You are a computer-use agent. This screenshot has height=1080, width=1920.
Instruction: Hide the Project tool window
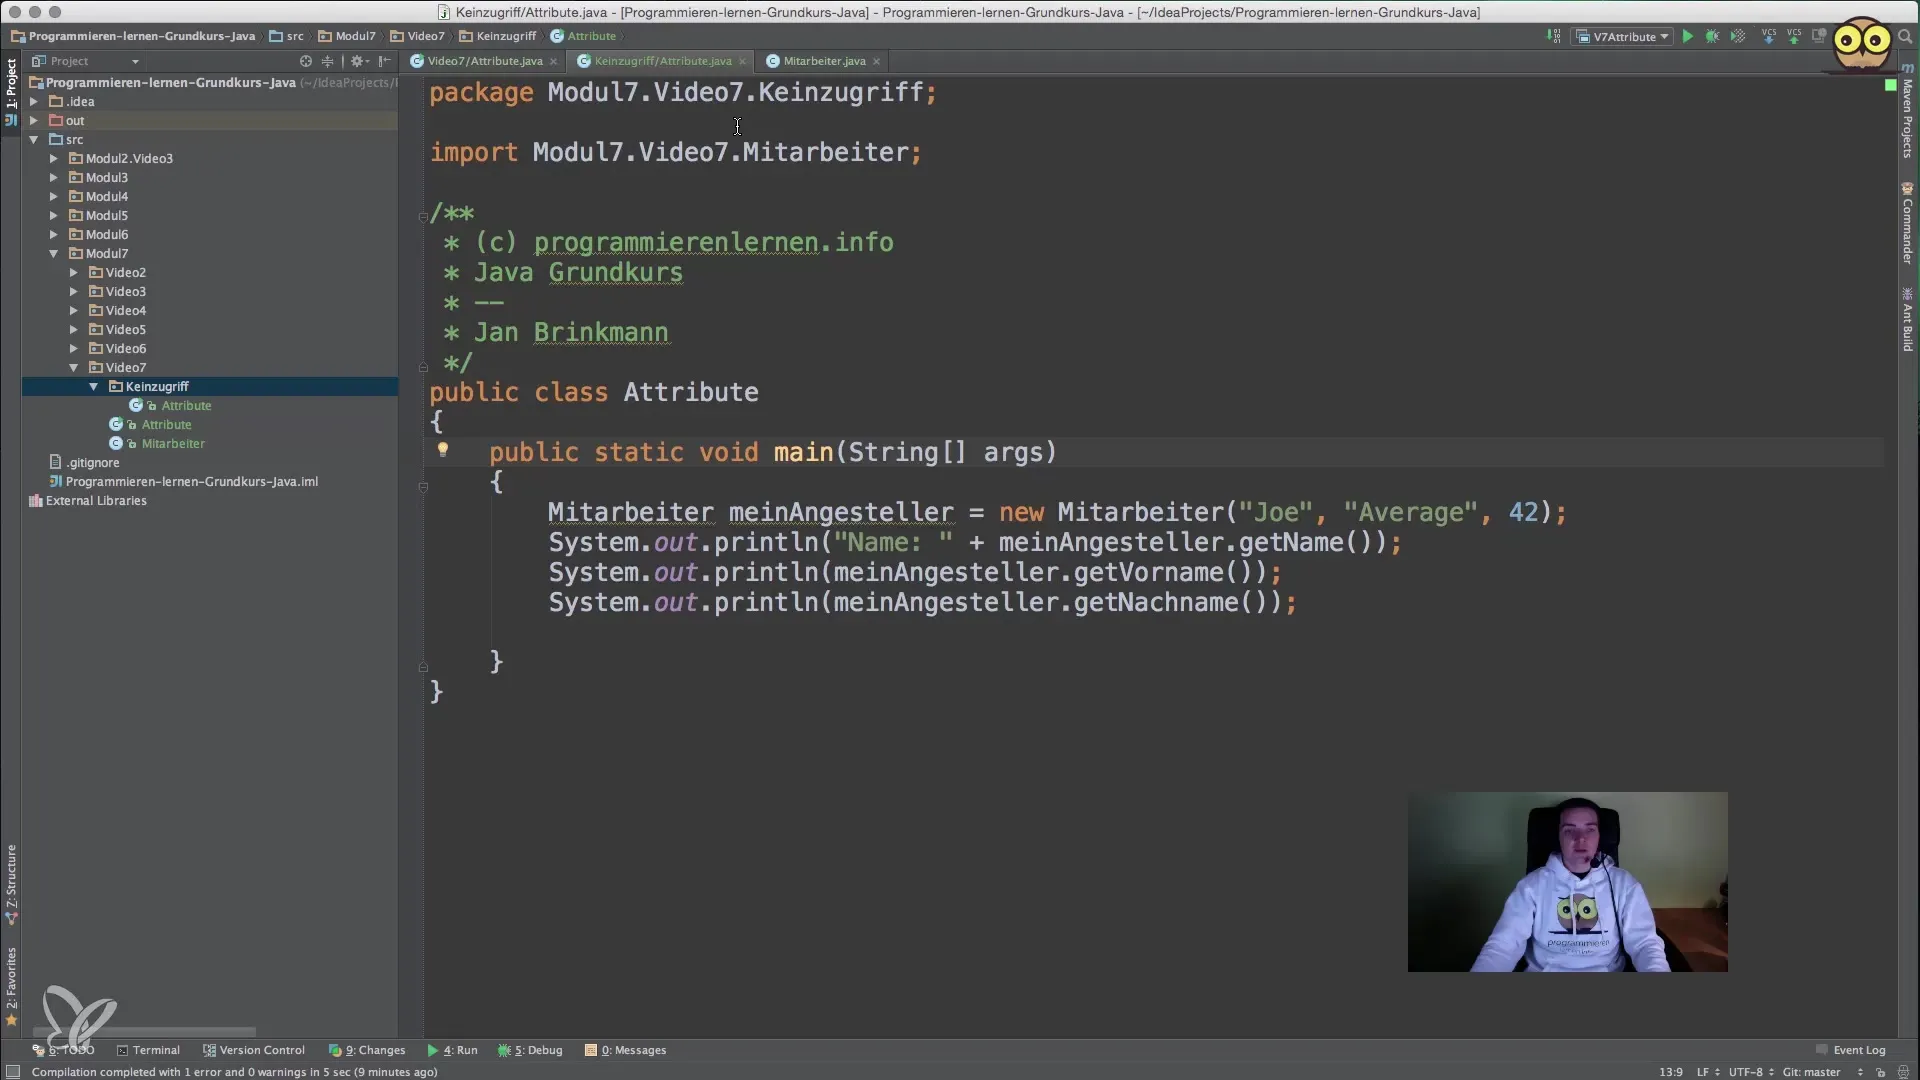point(385,61)
